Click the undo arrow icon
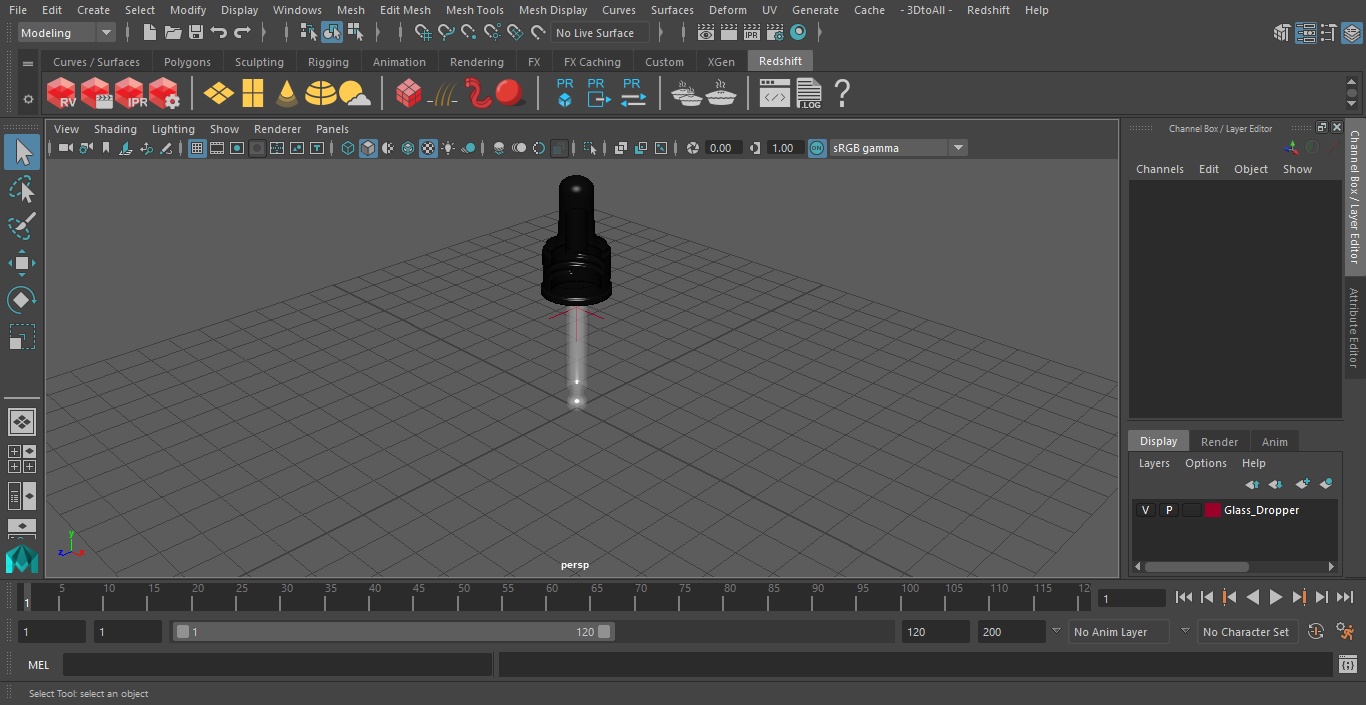The image size is (1366, 705). point(219,33)
